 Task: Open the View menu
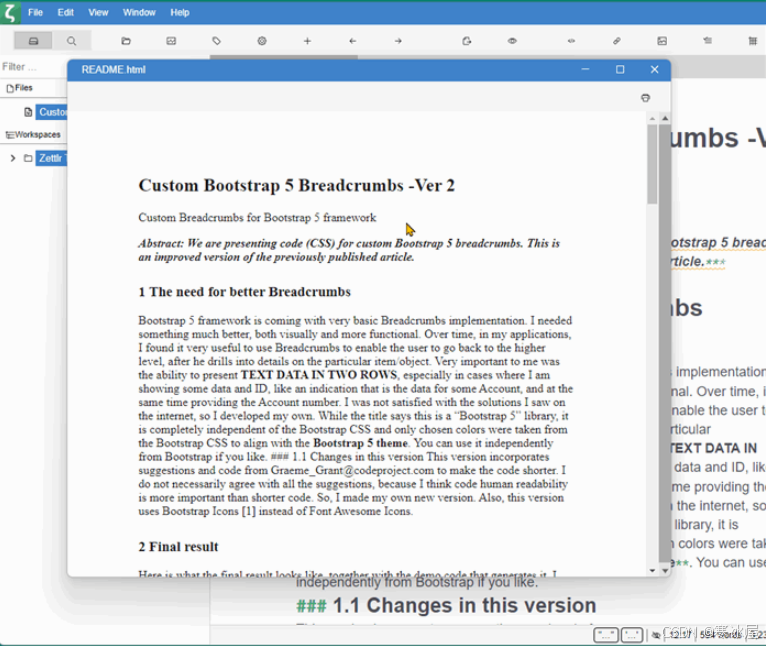pyautogui.click(x=98, y=13)
